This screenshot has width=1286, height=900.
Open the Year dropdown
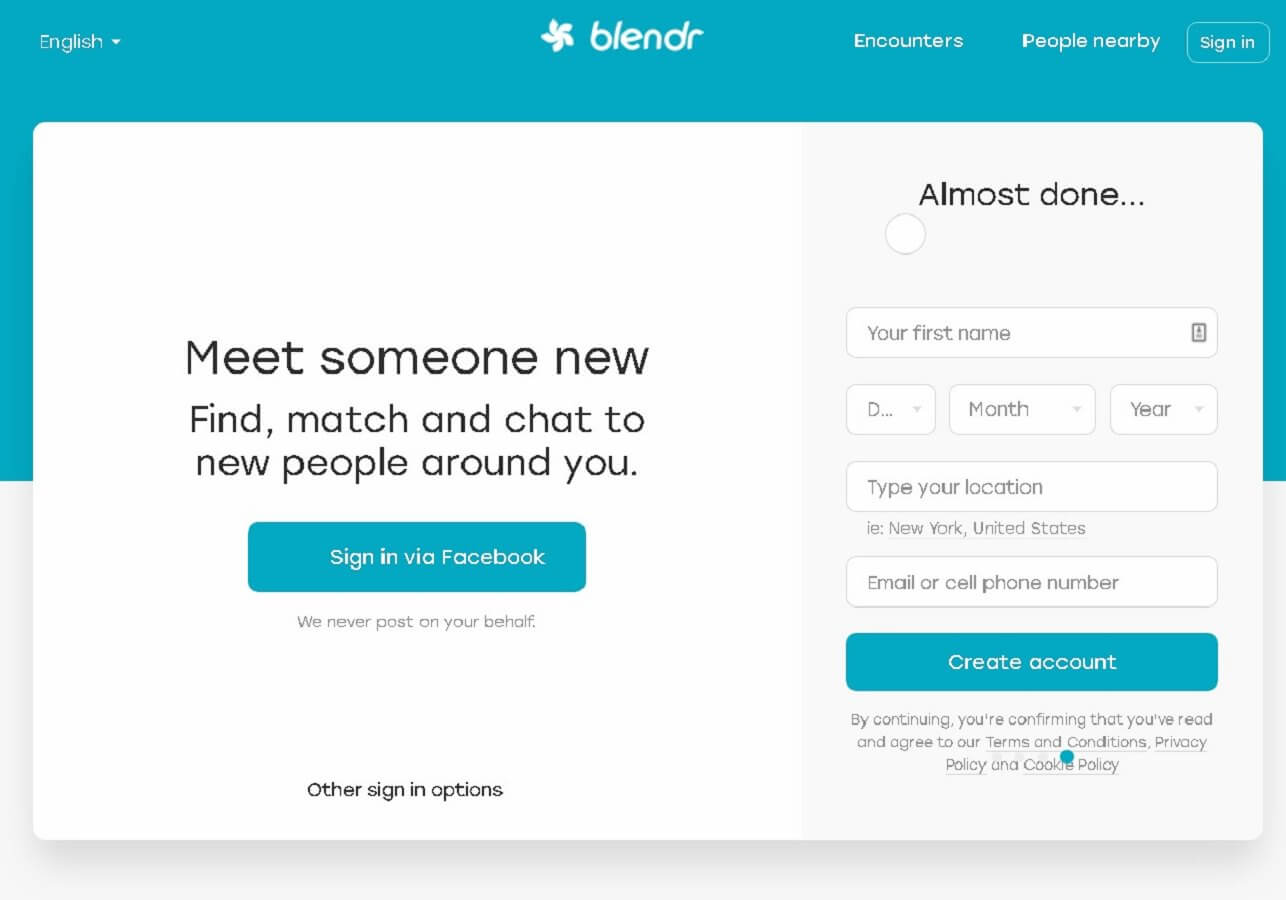pyautogui.click(x=1163, y=409)
